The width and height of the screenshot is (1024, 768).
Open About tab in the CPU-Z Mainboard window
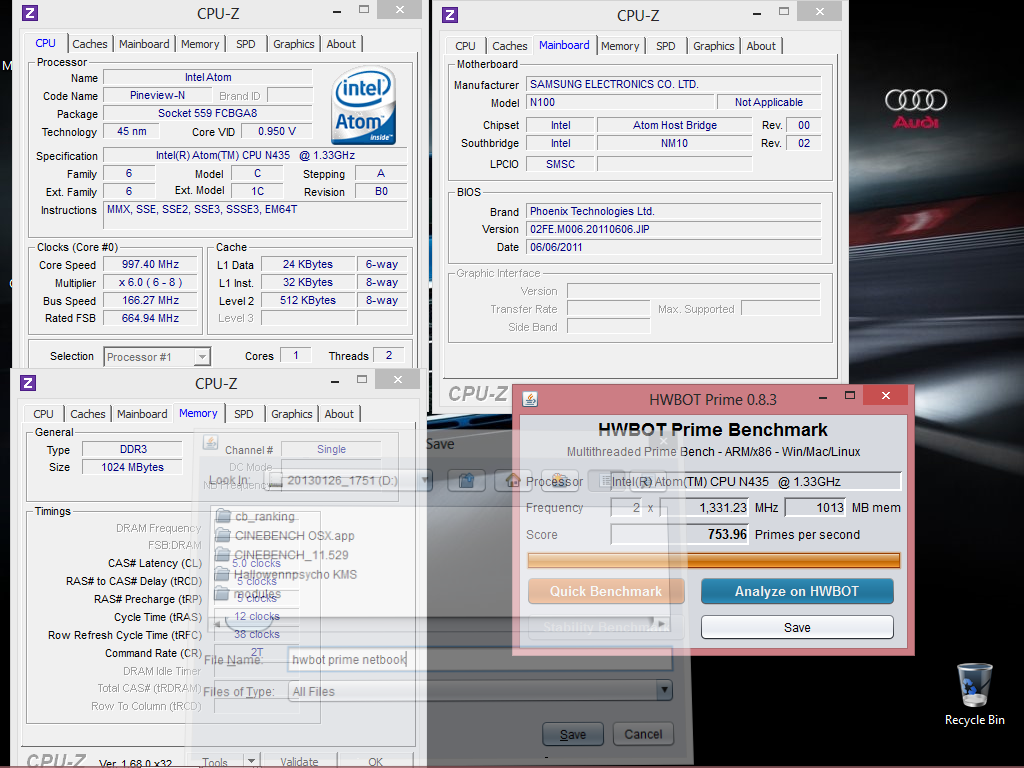point(761,46)
